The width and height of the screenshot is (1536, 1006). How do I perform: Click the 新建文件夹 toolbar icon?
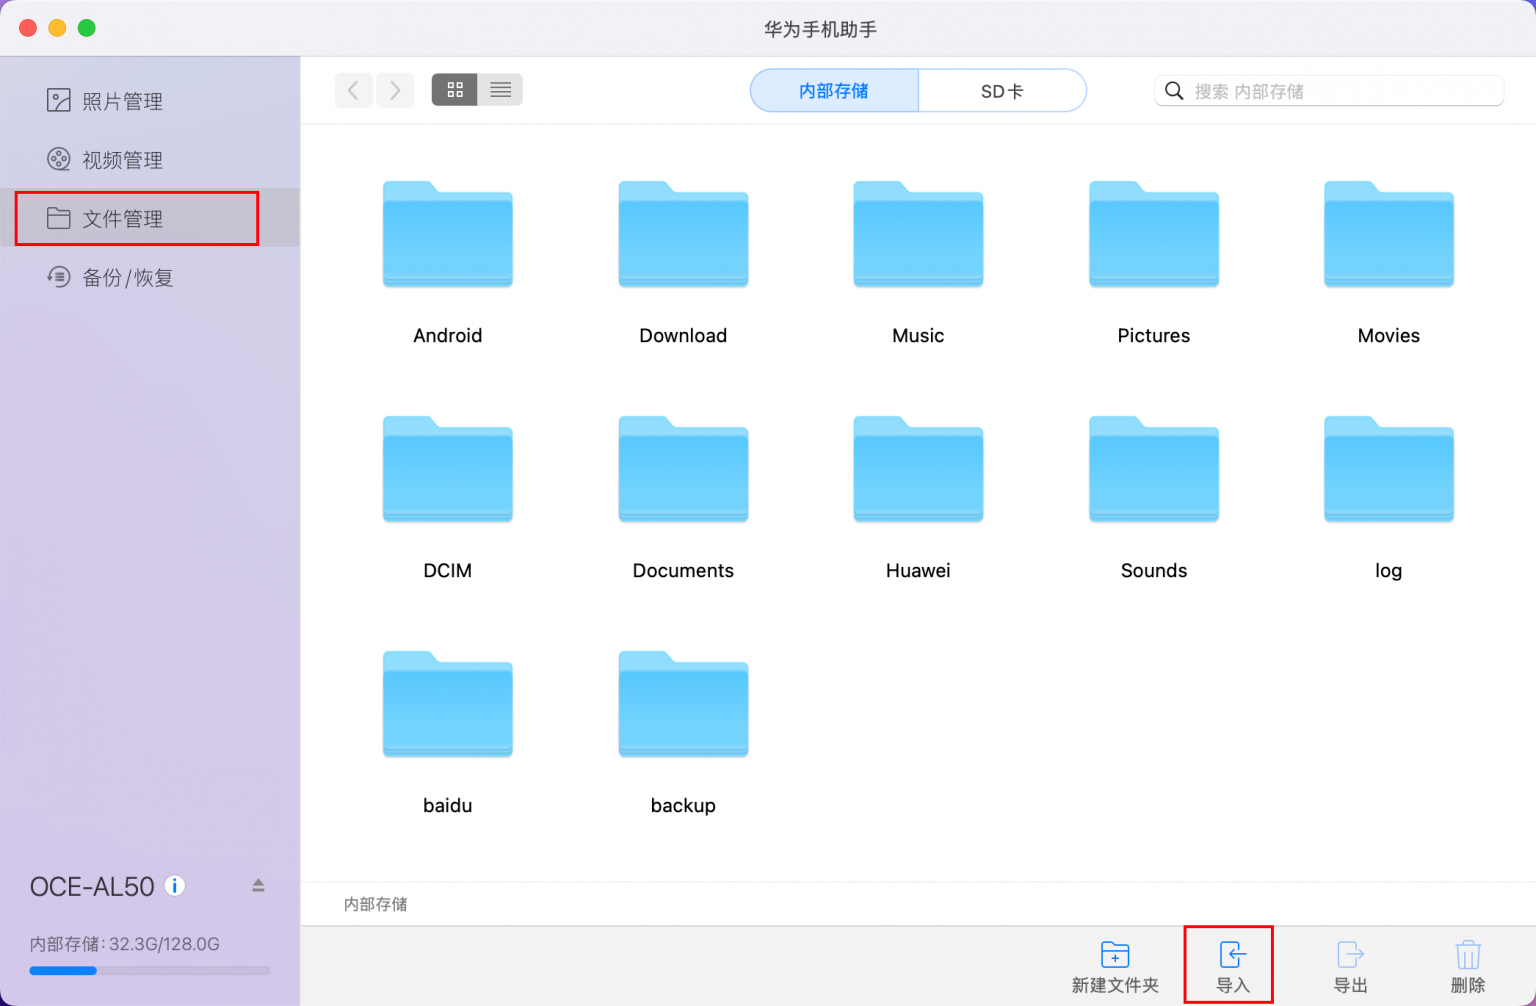point(1114,965)
